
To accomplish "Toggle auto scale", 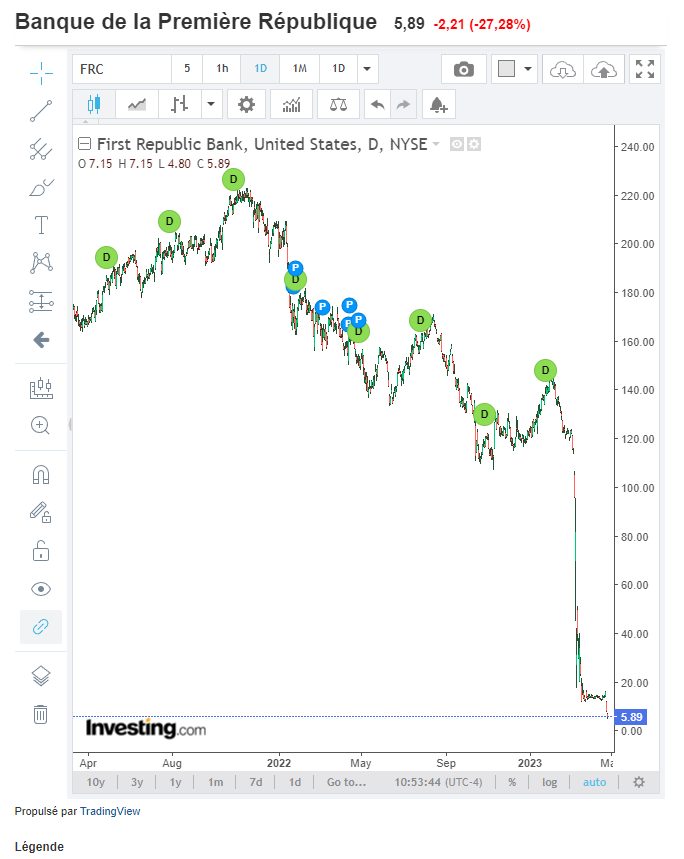I will 594,782.
